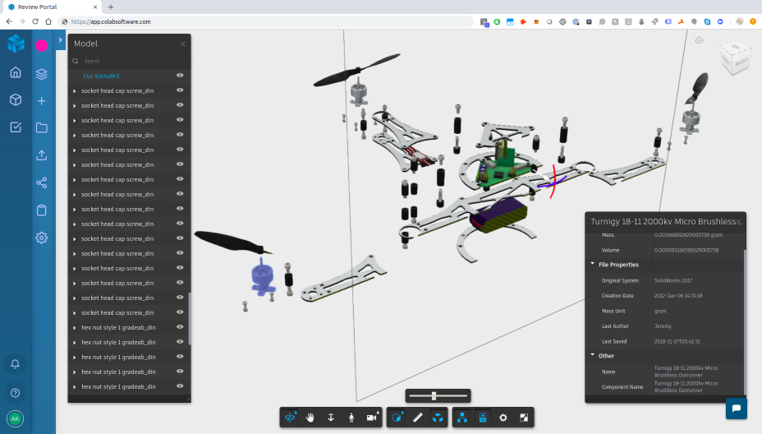This screenshot has width=762, height=434.
Task: Open Home in left sidebar
Action: (x=16, y=72)
